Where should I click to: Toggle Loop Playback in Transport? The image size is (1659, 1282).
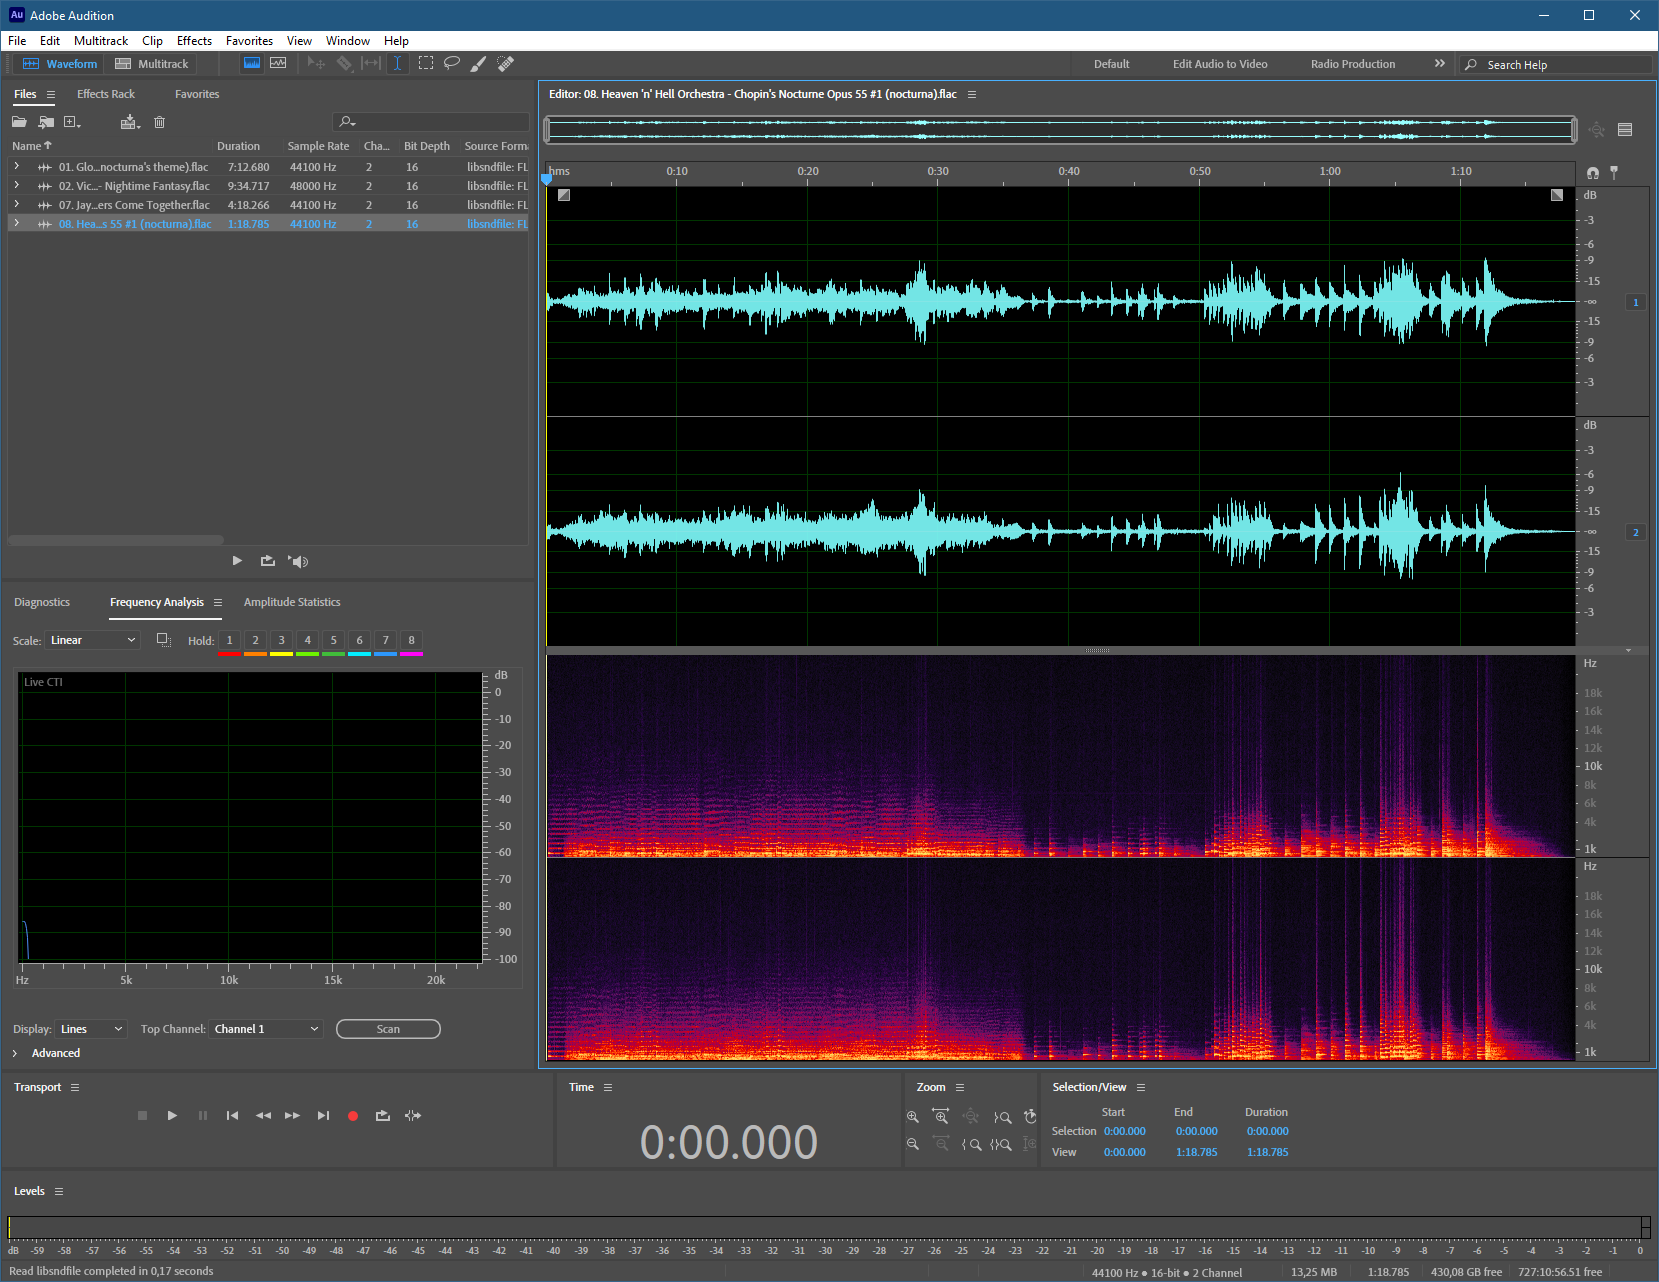click(x=383, y=1115)
